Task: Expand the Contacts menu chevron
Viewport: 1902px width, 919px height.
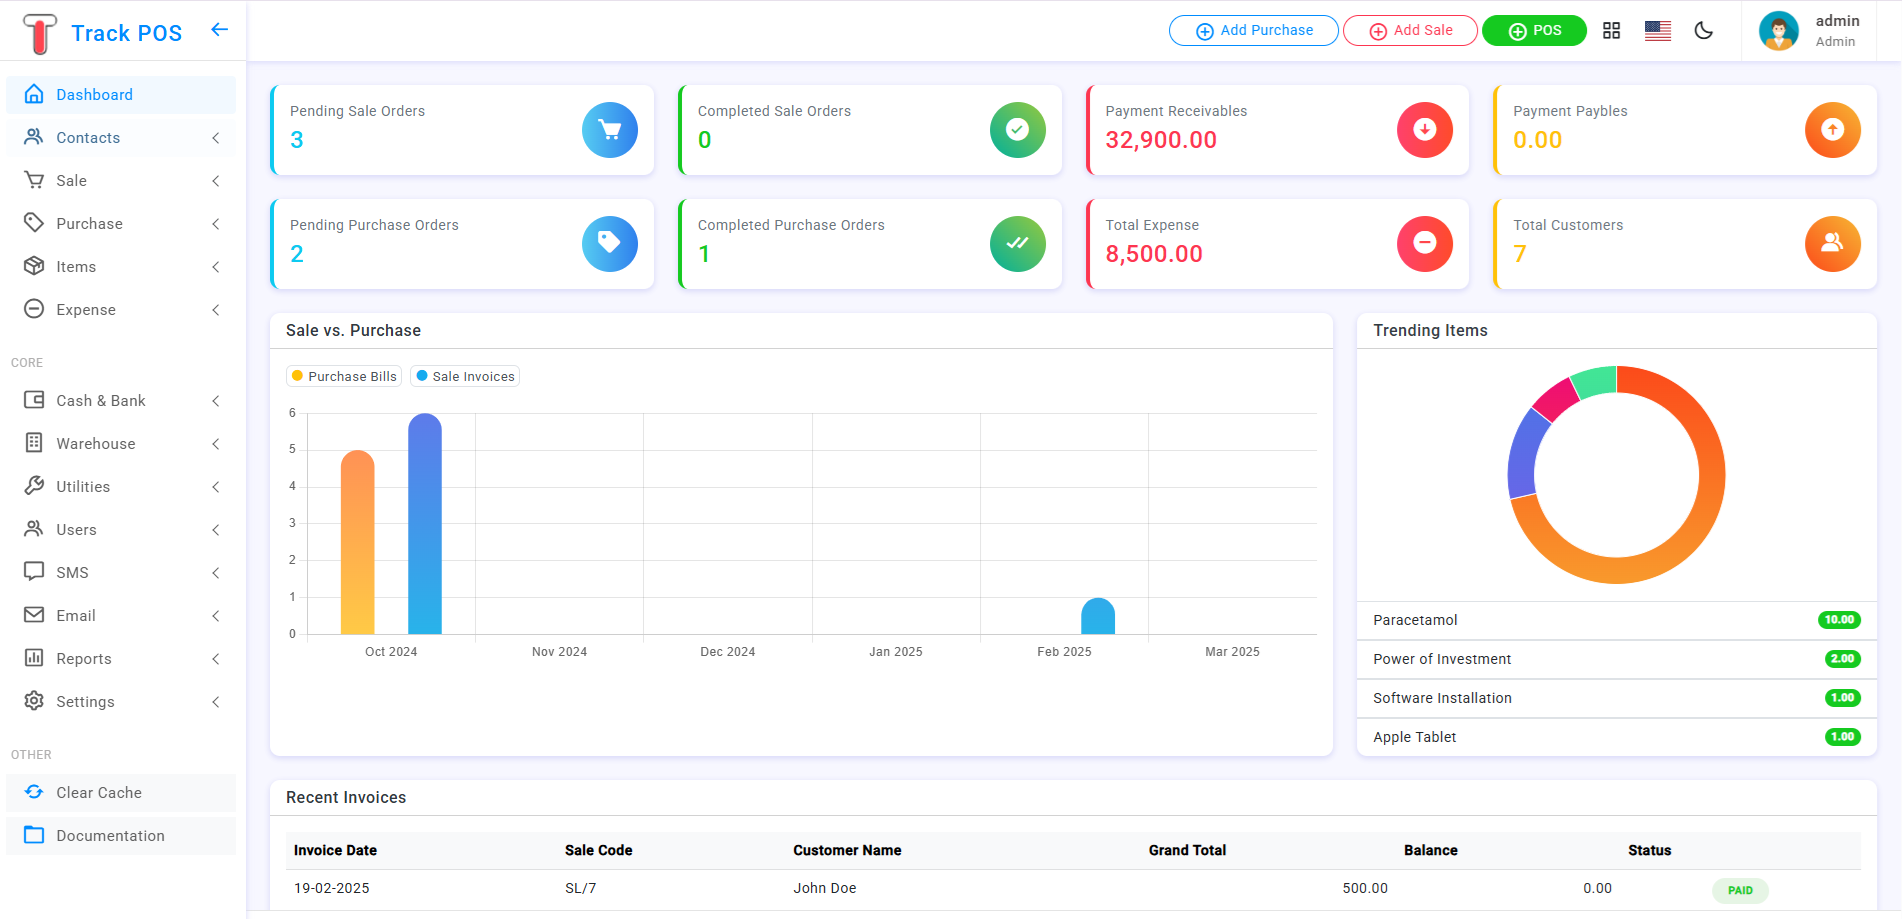Action: (216, 138)
